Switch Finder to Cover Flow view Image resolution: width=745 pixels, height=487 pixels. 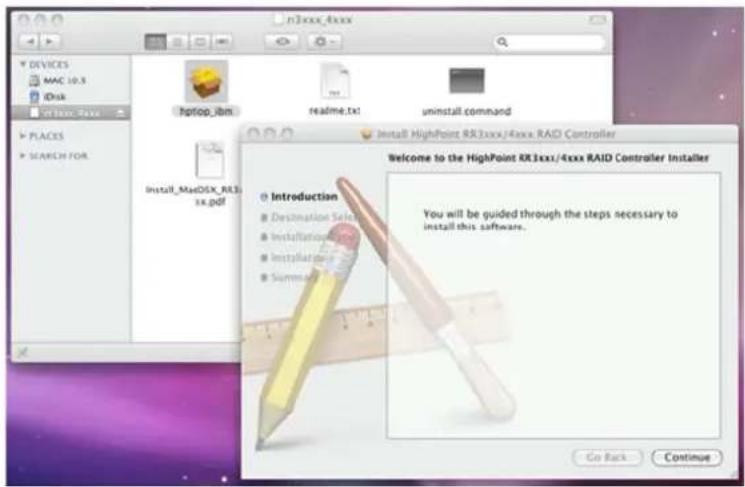point(222,42)
